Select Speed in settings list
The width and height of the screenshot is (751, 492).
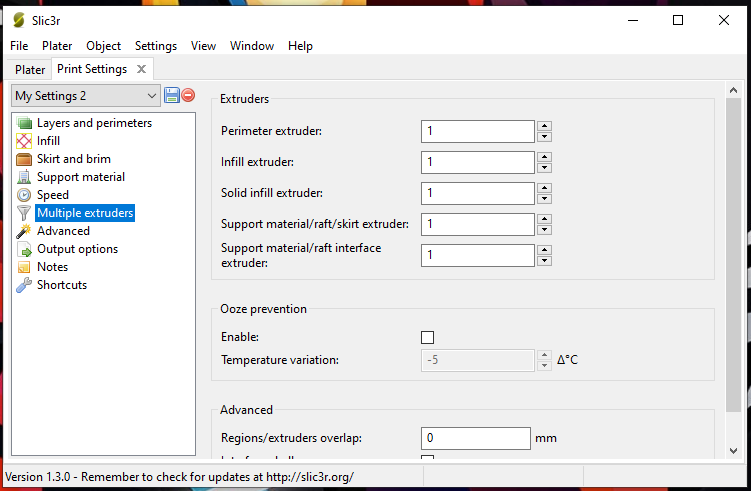click(x=53, y=195)
